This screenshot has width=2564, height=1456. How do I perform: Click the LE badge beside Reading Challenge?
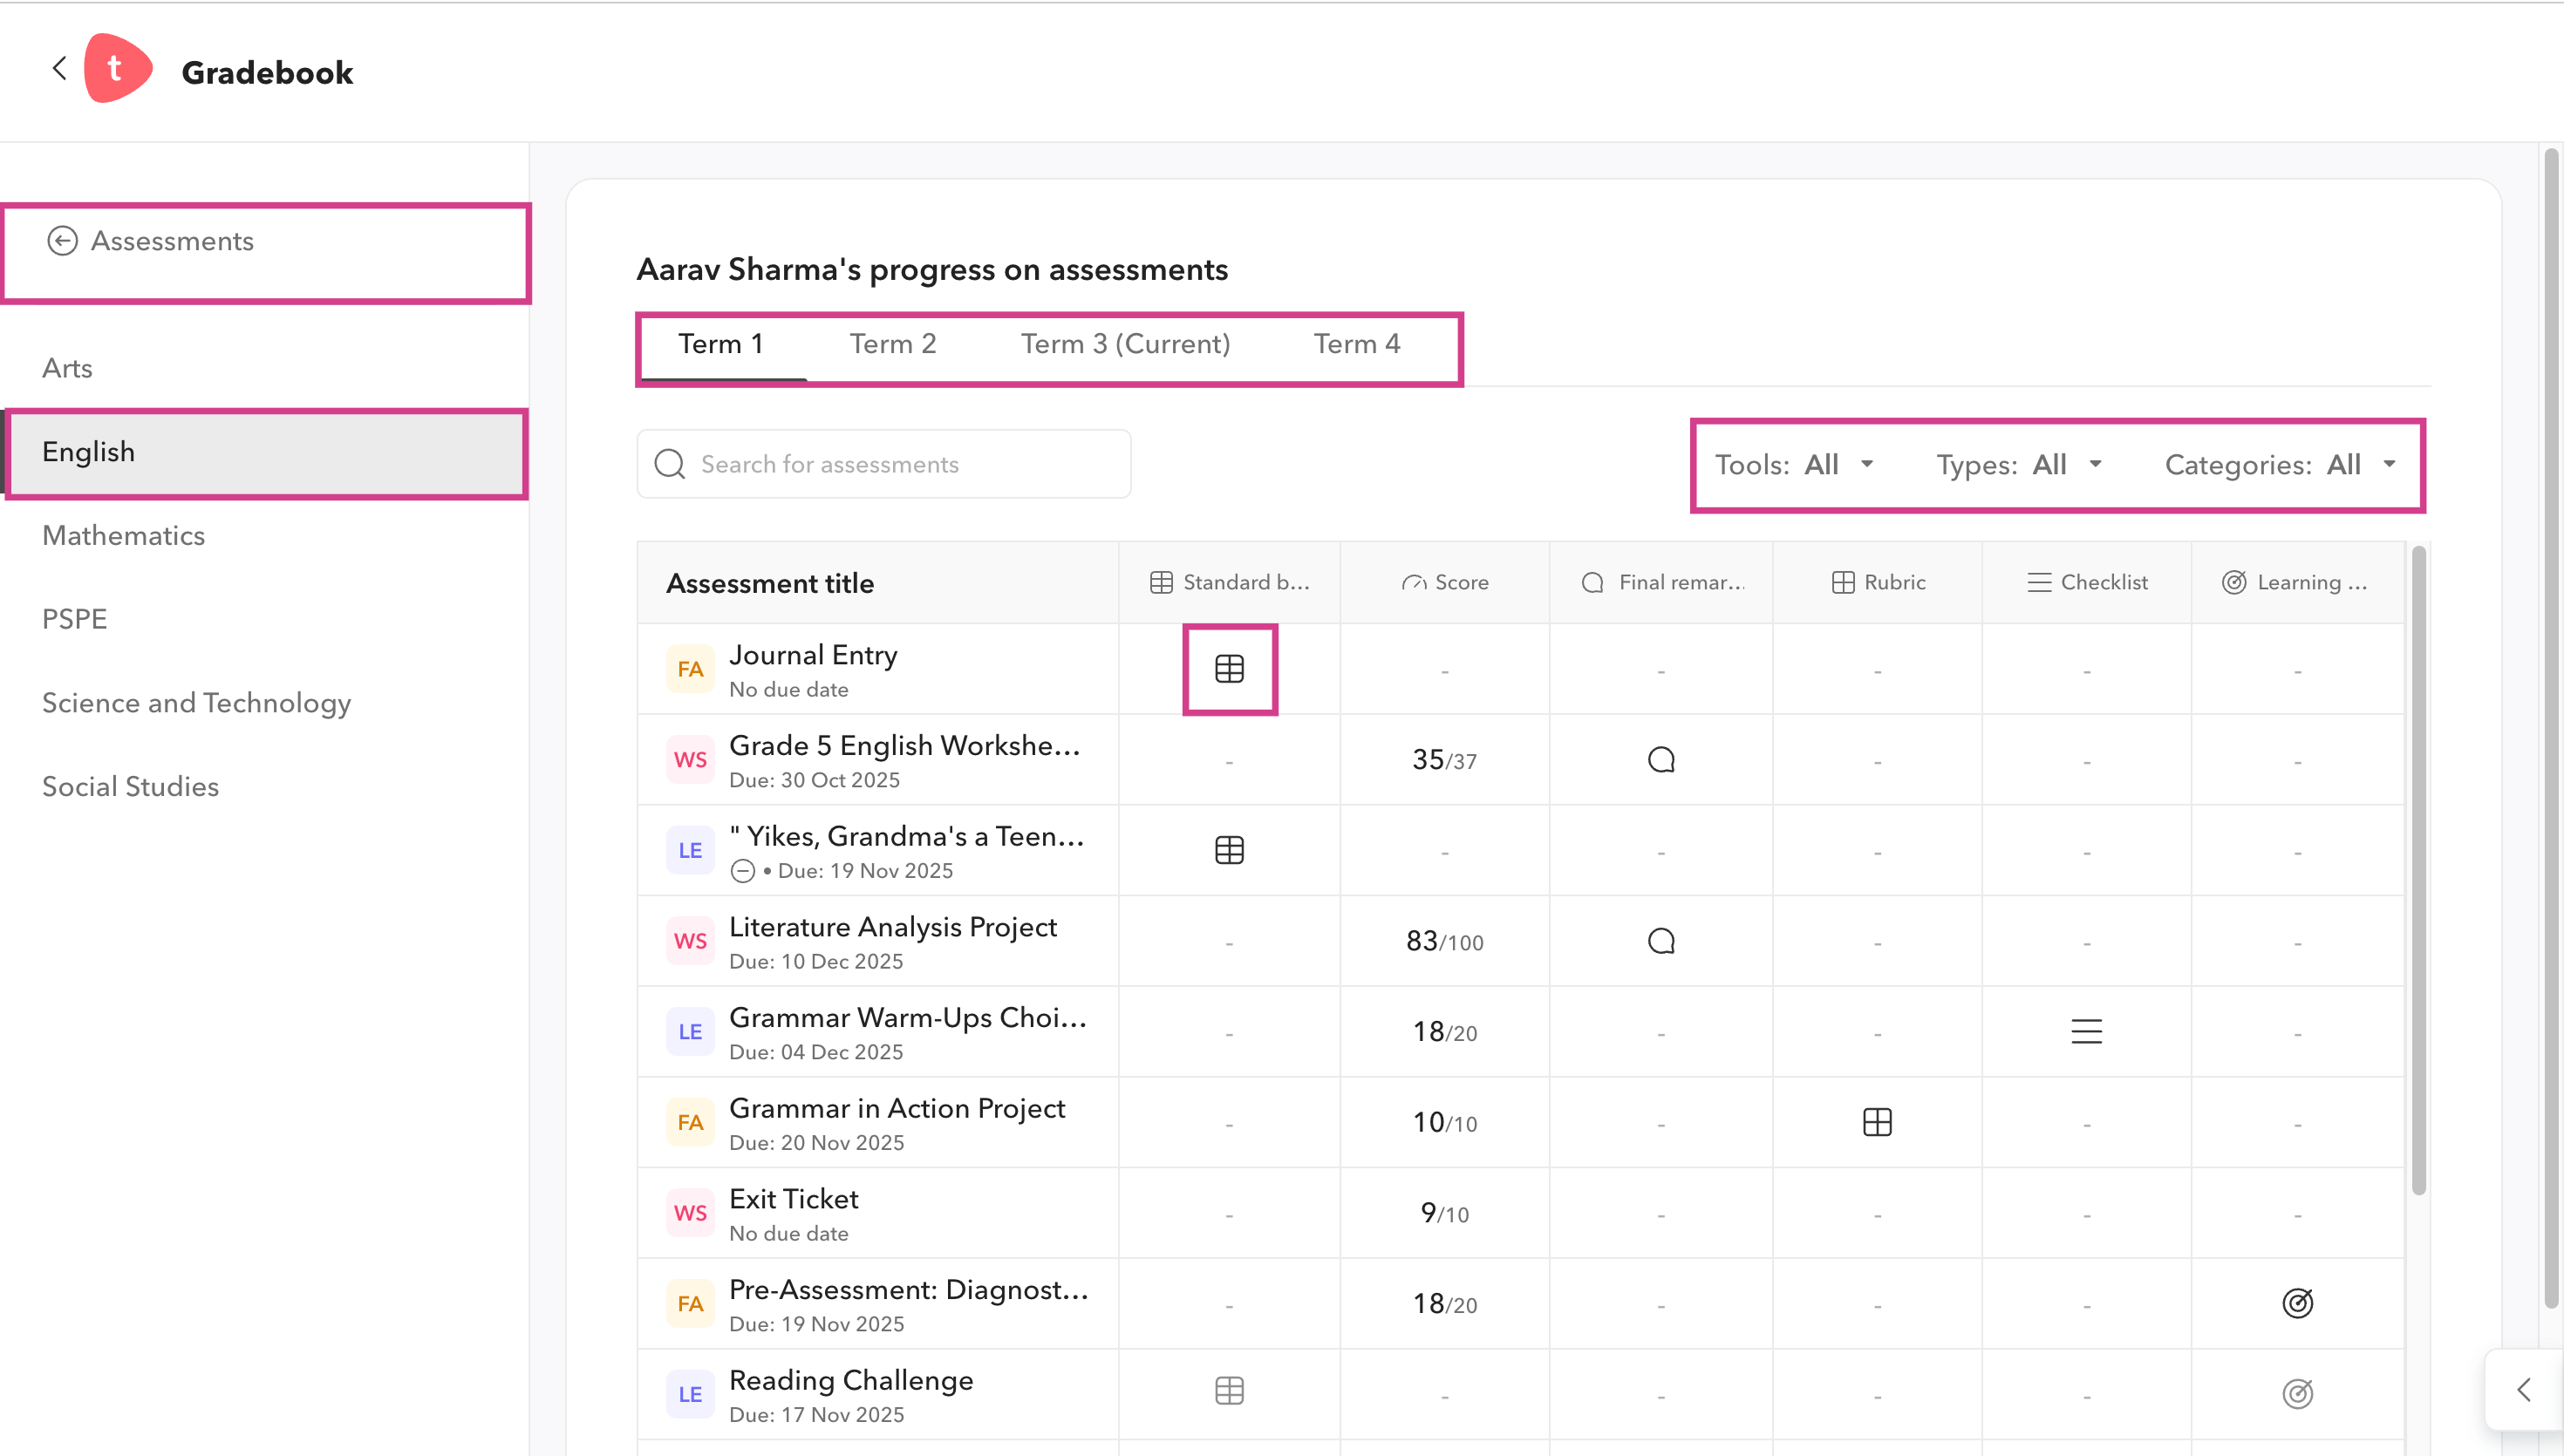[x=690, y=1394]
